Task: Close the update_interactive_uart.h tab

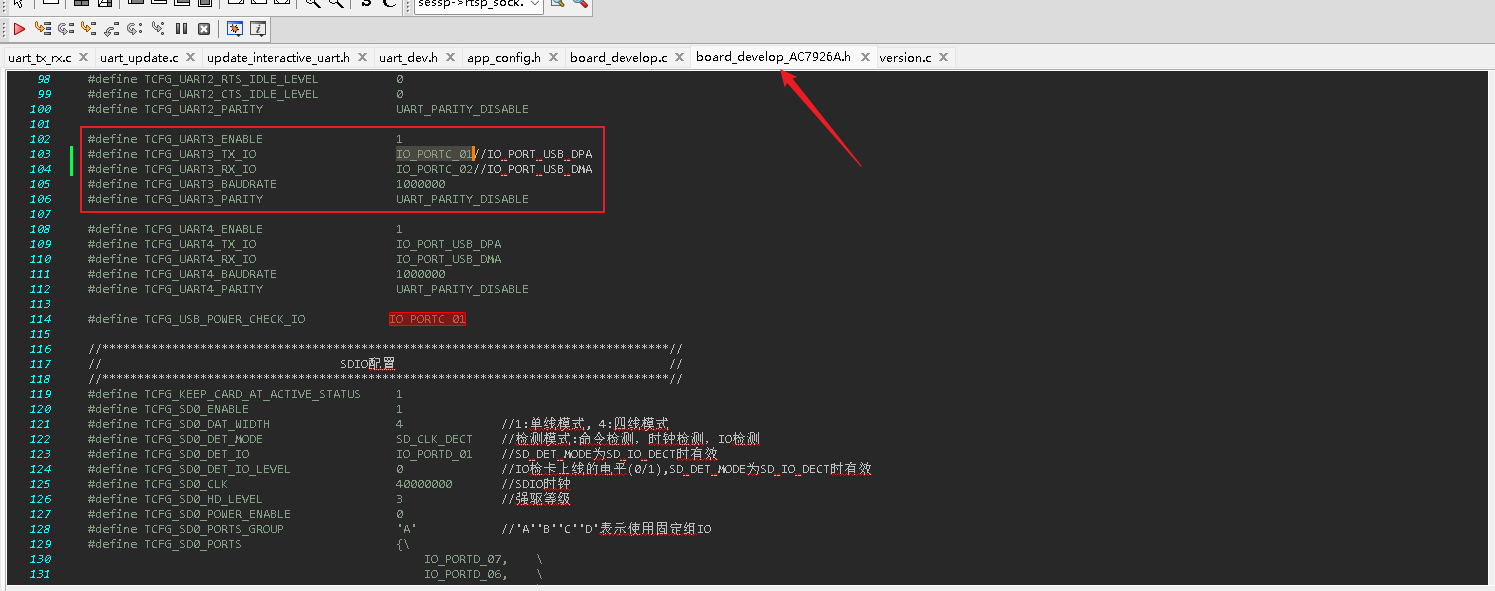Action: tap(361, 57)
